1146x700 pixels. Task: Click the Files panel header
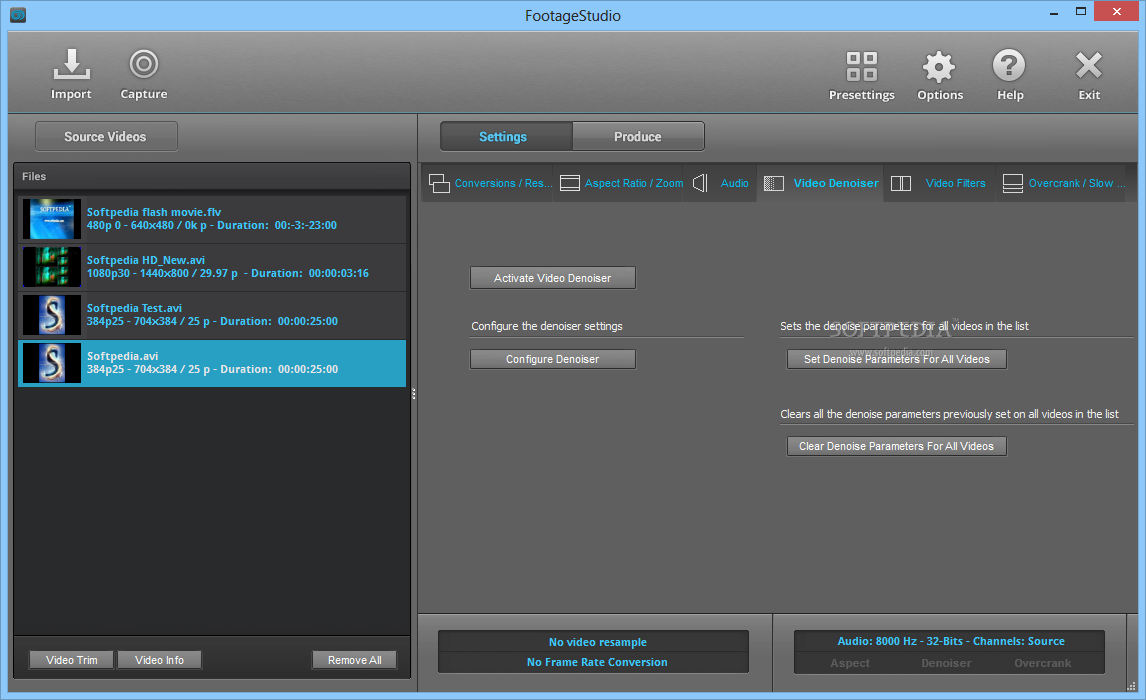click(212, 176)
